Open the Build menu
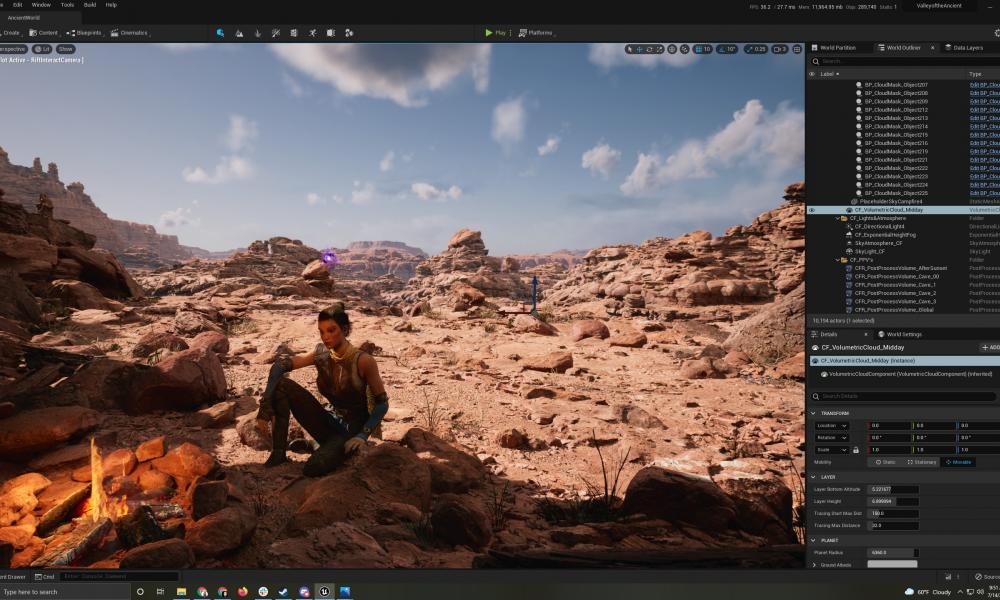 (x=90, y=4)
